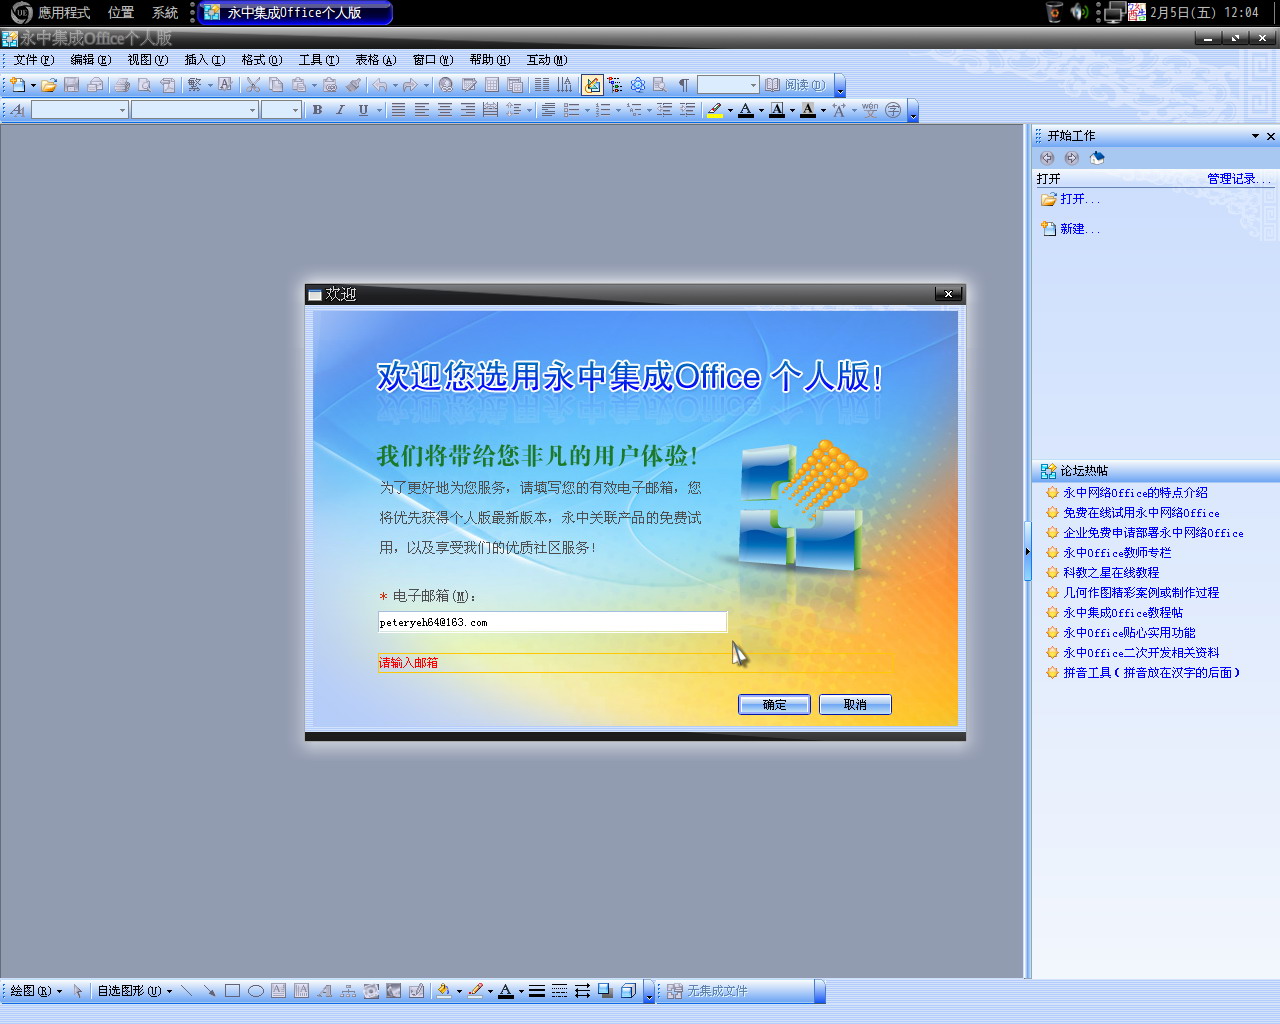Click the Numbered list icon
The width and height of the screenshot is (1280, 1024).
point(603,110)
